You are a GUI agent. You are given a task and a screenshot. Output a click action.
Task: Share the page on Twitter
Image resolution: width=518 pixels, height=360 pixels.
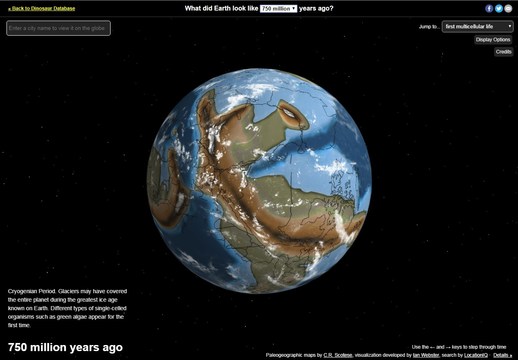(x=499, y=9)
